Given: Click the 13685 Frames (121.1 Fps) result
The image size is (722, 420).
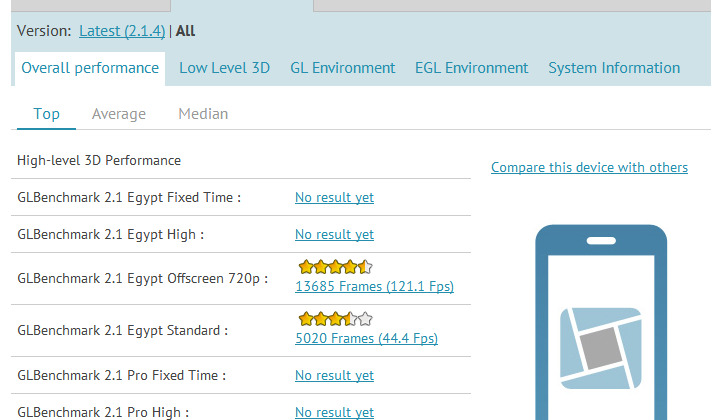Looking at the screenshot, I should click(x=374, y=287).
